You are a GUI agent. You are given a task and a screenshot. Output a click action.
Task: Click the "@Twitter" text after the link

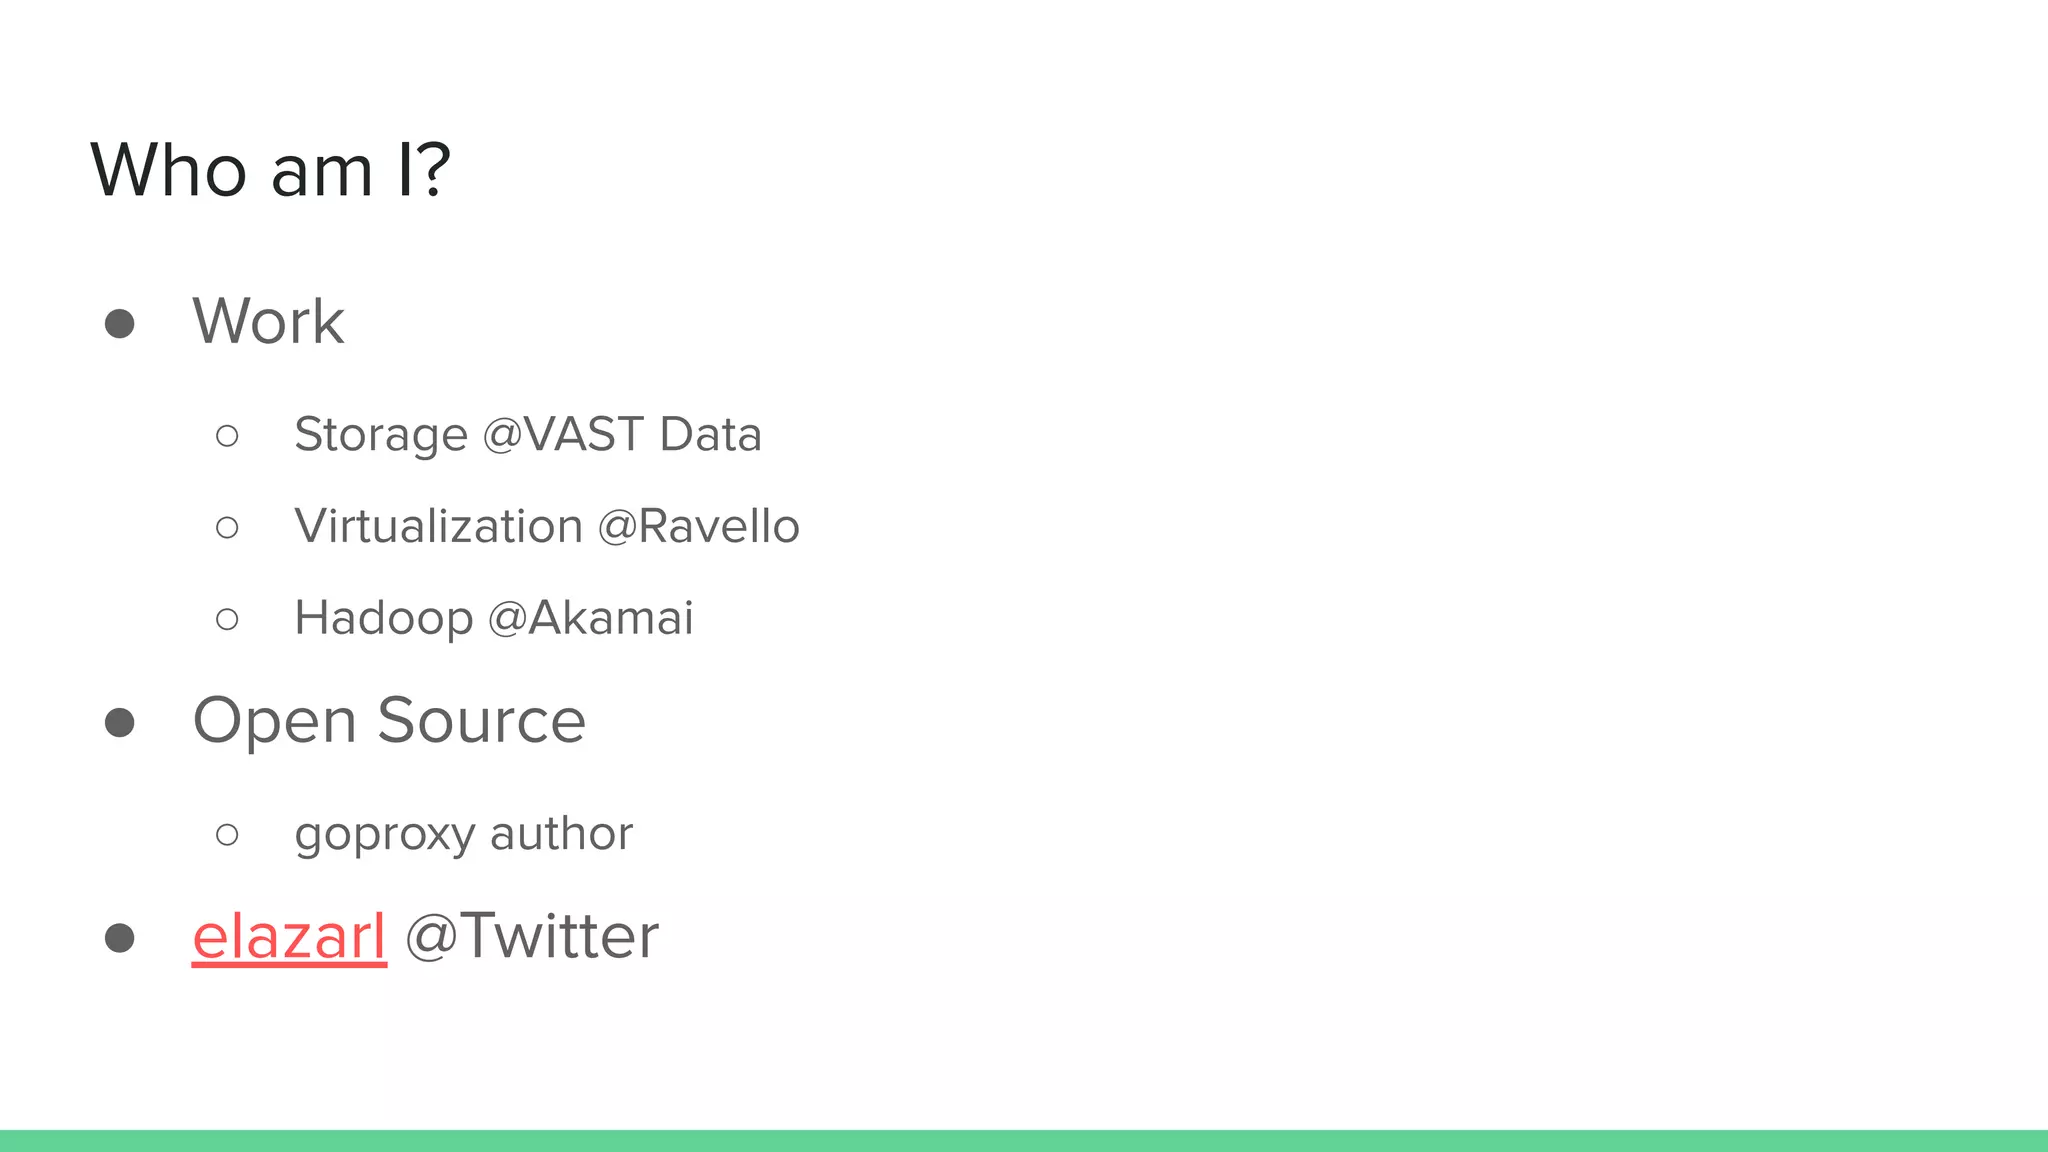coord(532,937)
